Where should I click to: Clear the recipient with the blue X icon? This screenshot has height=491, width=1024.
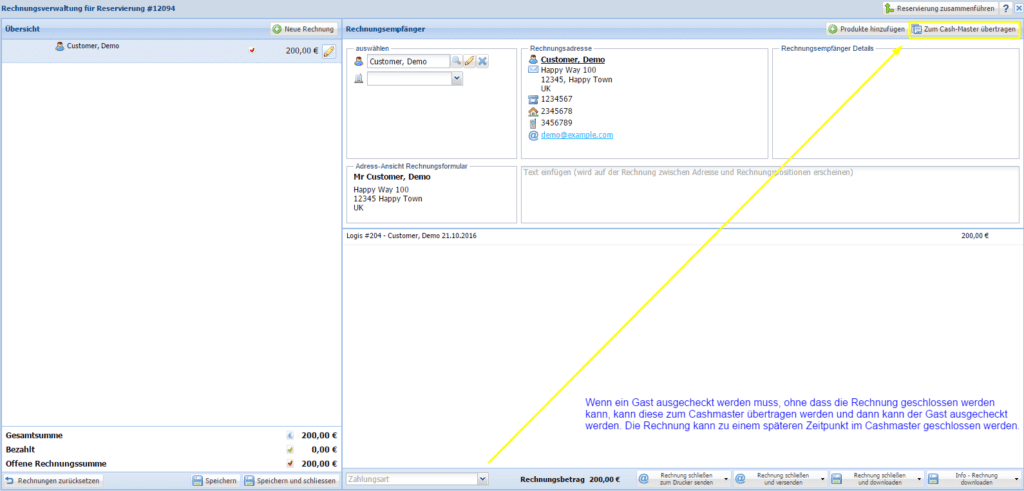pos(482,62)
